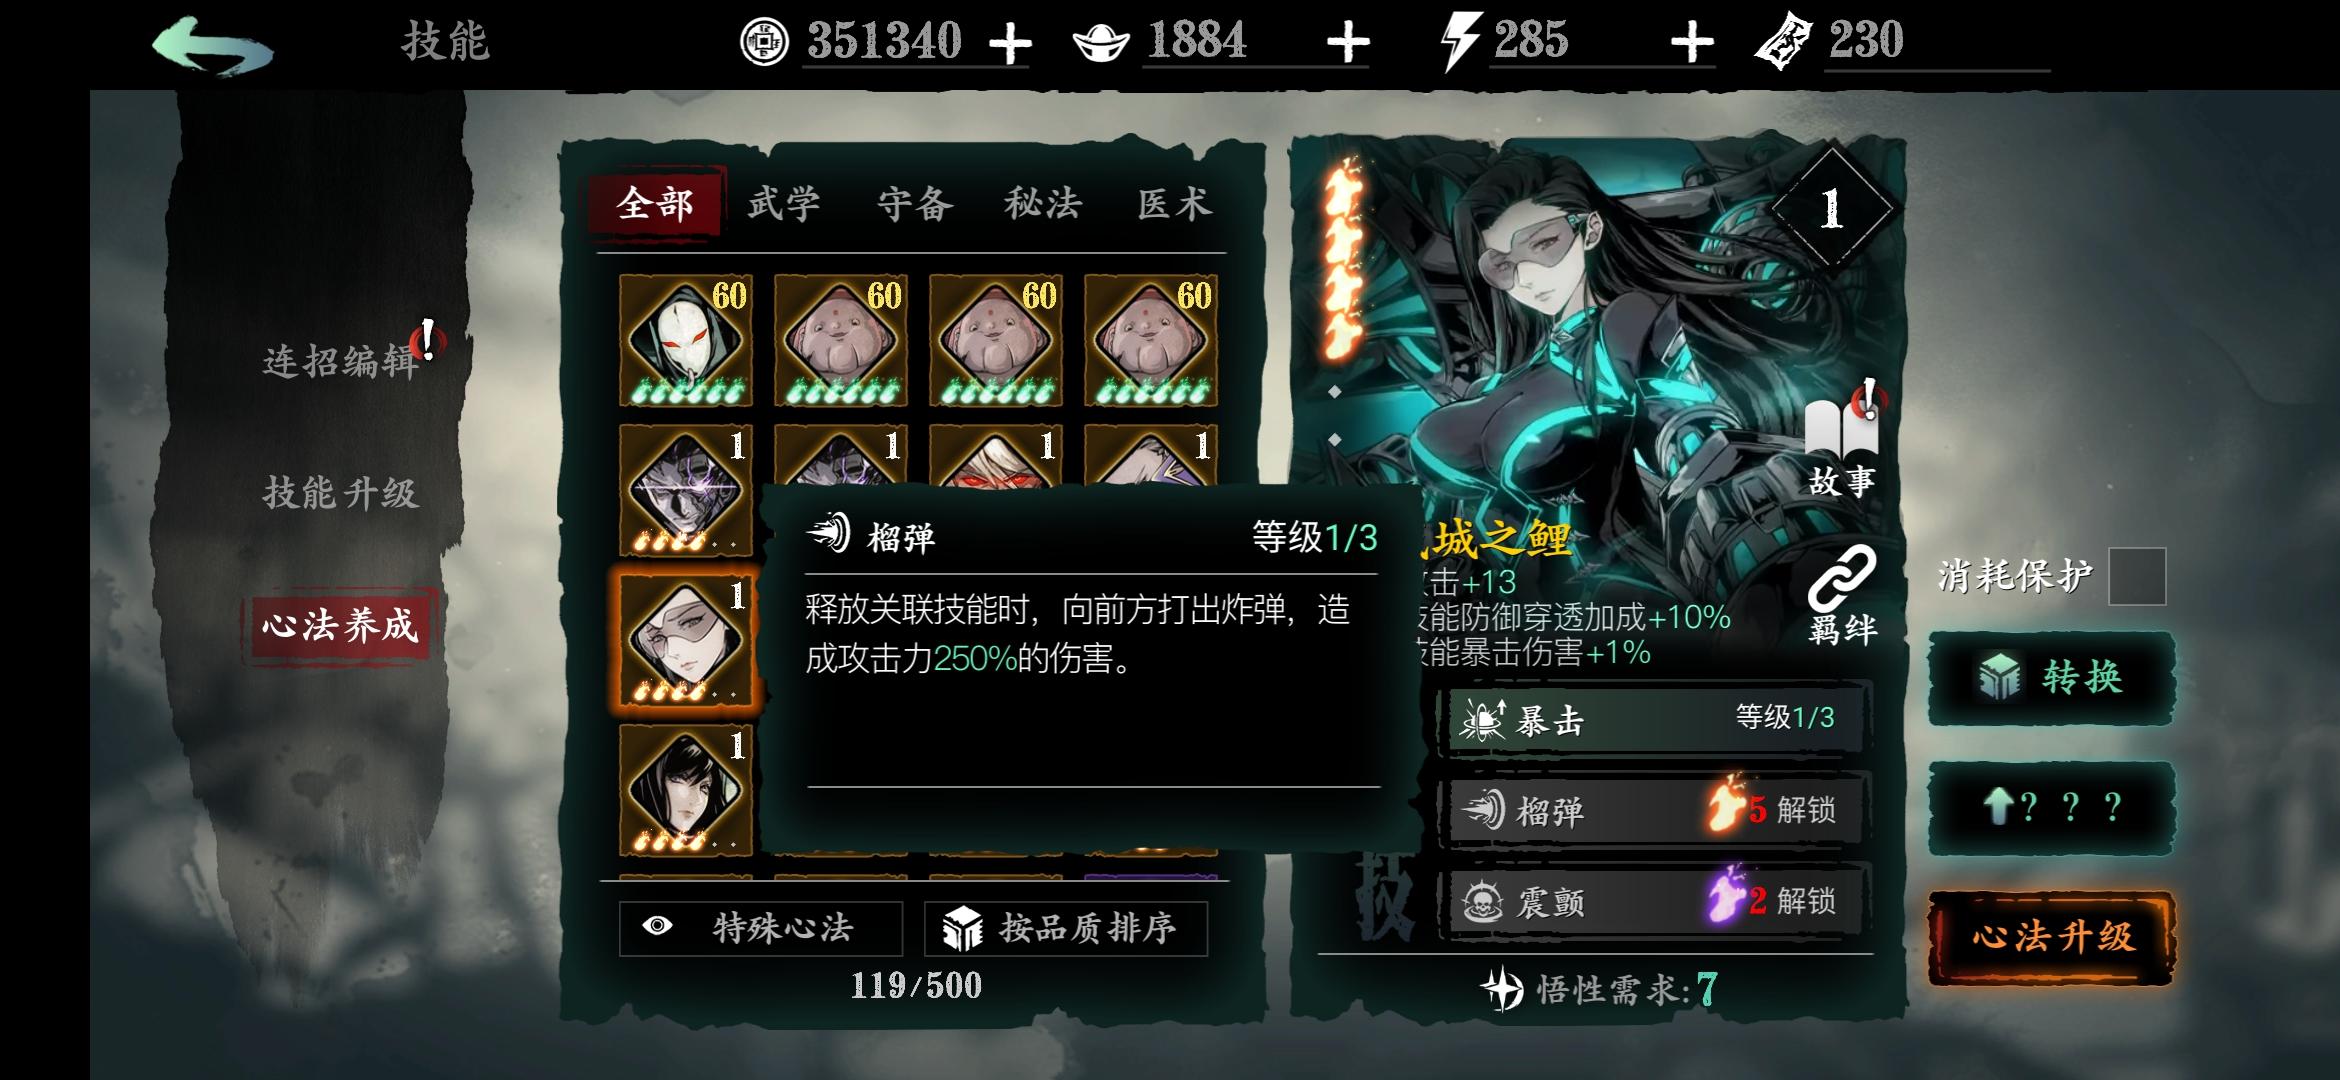Enable the 消耗保护 checkbox
Image resolution: width=2340 pixels, height=1080 pixels.
pos(2137,576)
